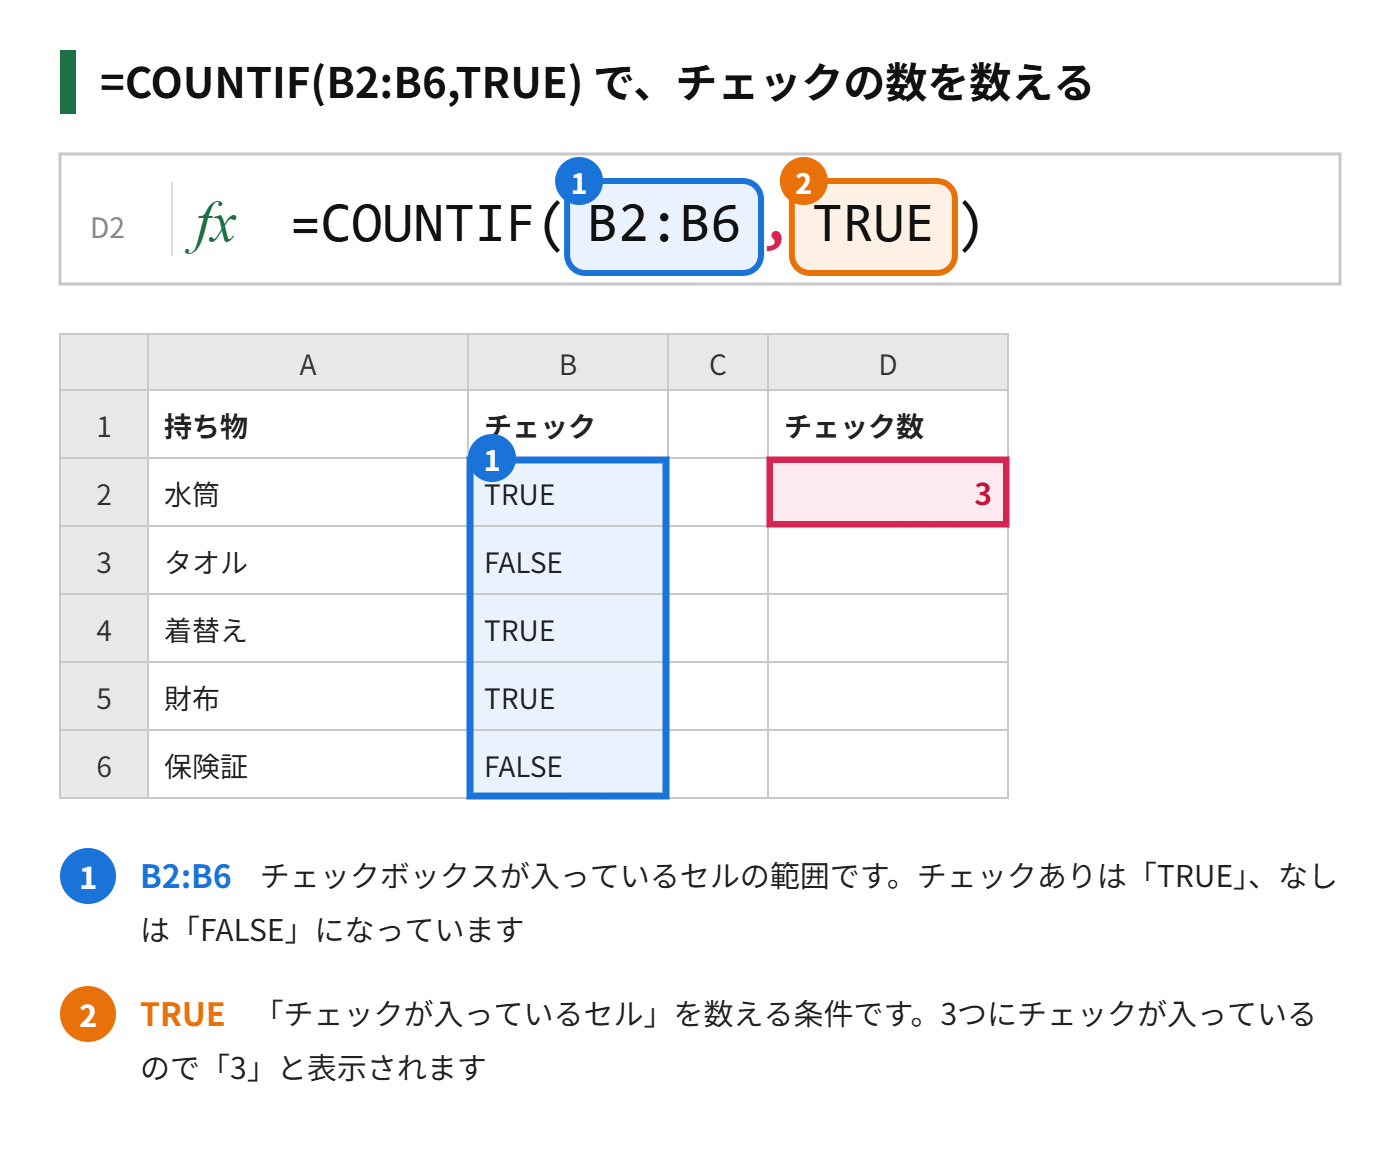Viewport: 1400px width, 1154px height.
Task: Click the D2 cell reference box
Action: click(x=108, y=228)
